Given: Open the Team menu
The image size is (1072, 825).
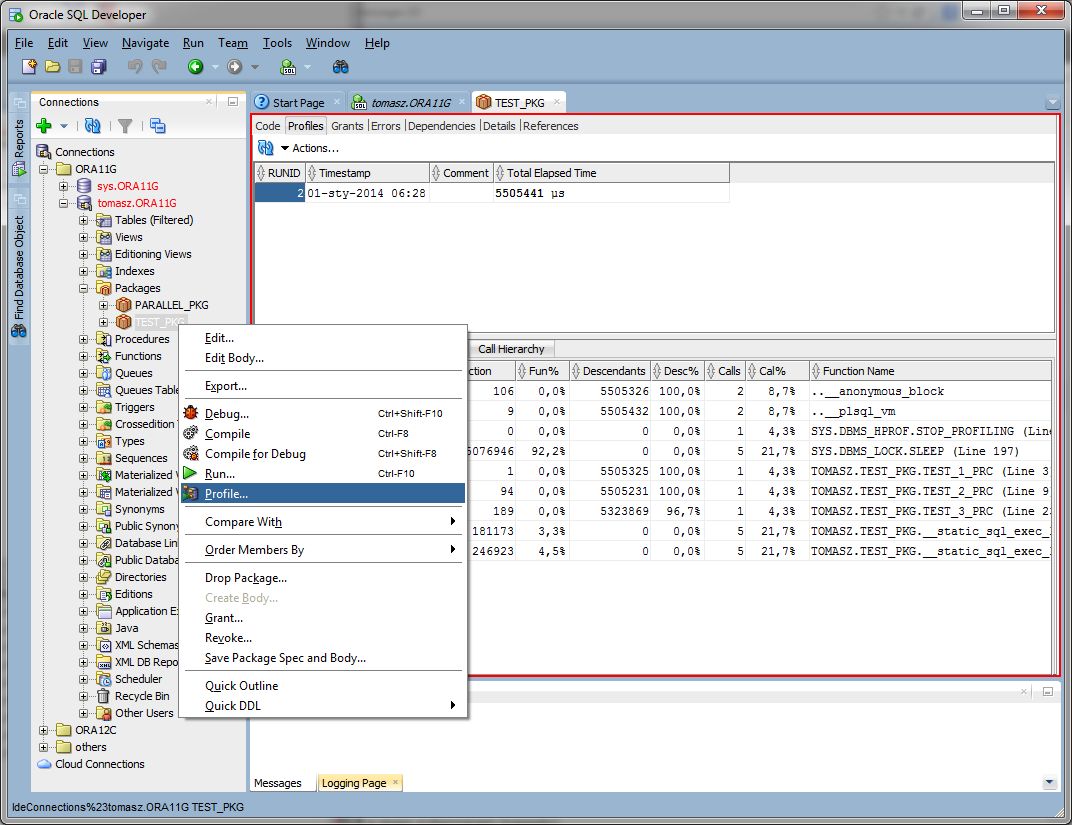Looking at the screenshot, I should 232,43.
